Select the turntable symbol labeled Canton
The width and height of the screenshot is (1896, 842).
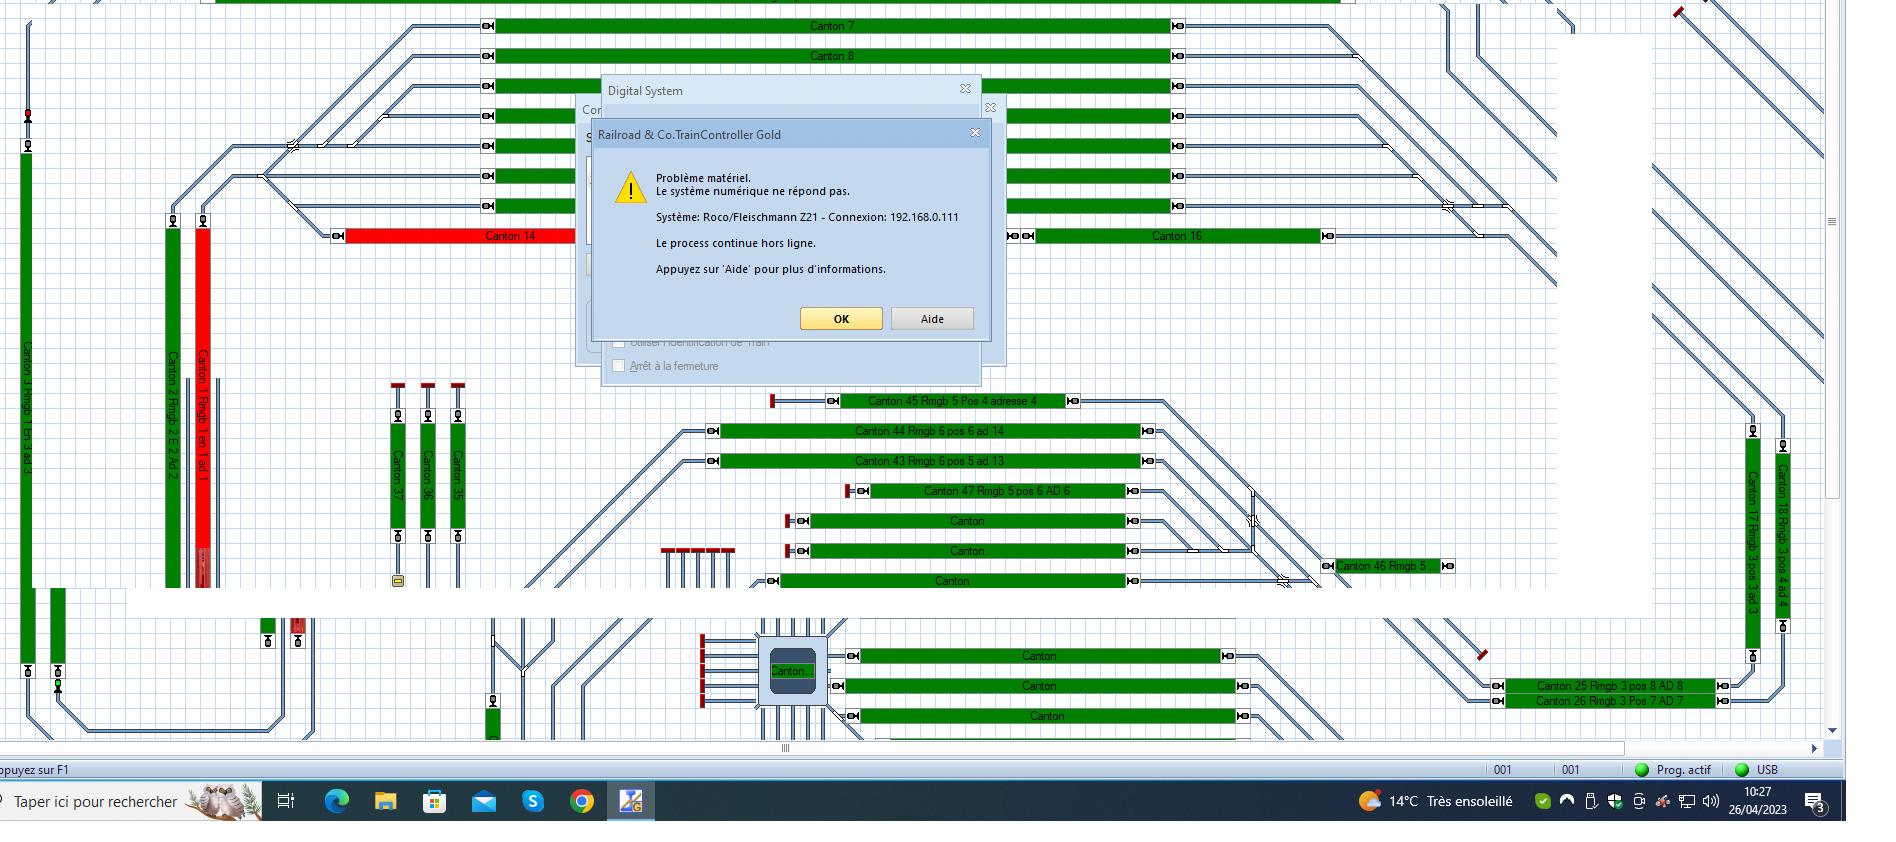point(792,671)
